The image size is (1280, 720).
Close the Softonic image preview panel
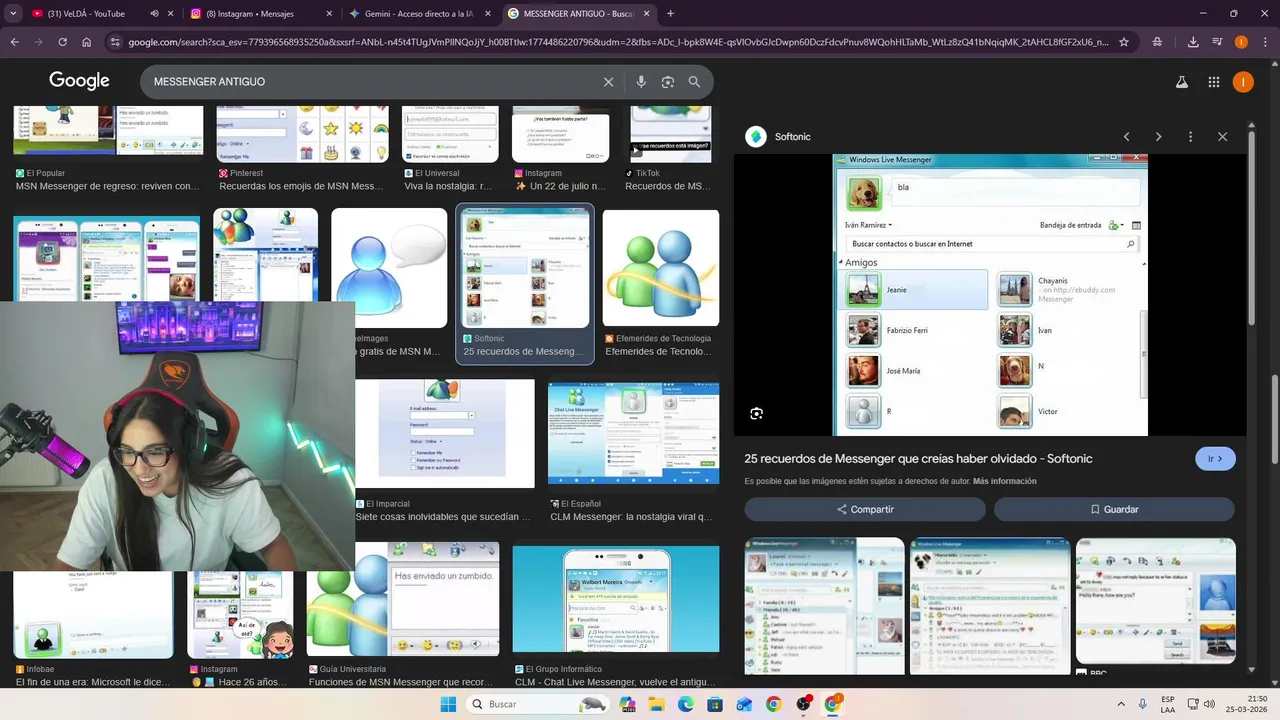click(x=1222, y=137)
